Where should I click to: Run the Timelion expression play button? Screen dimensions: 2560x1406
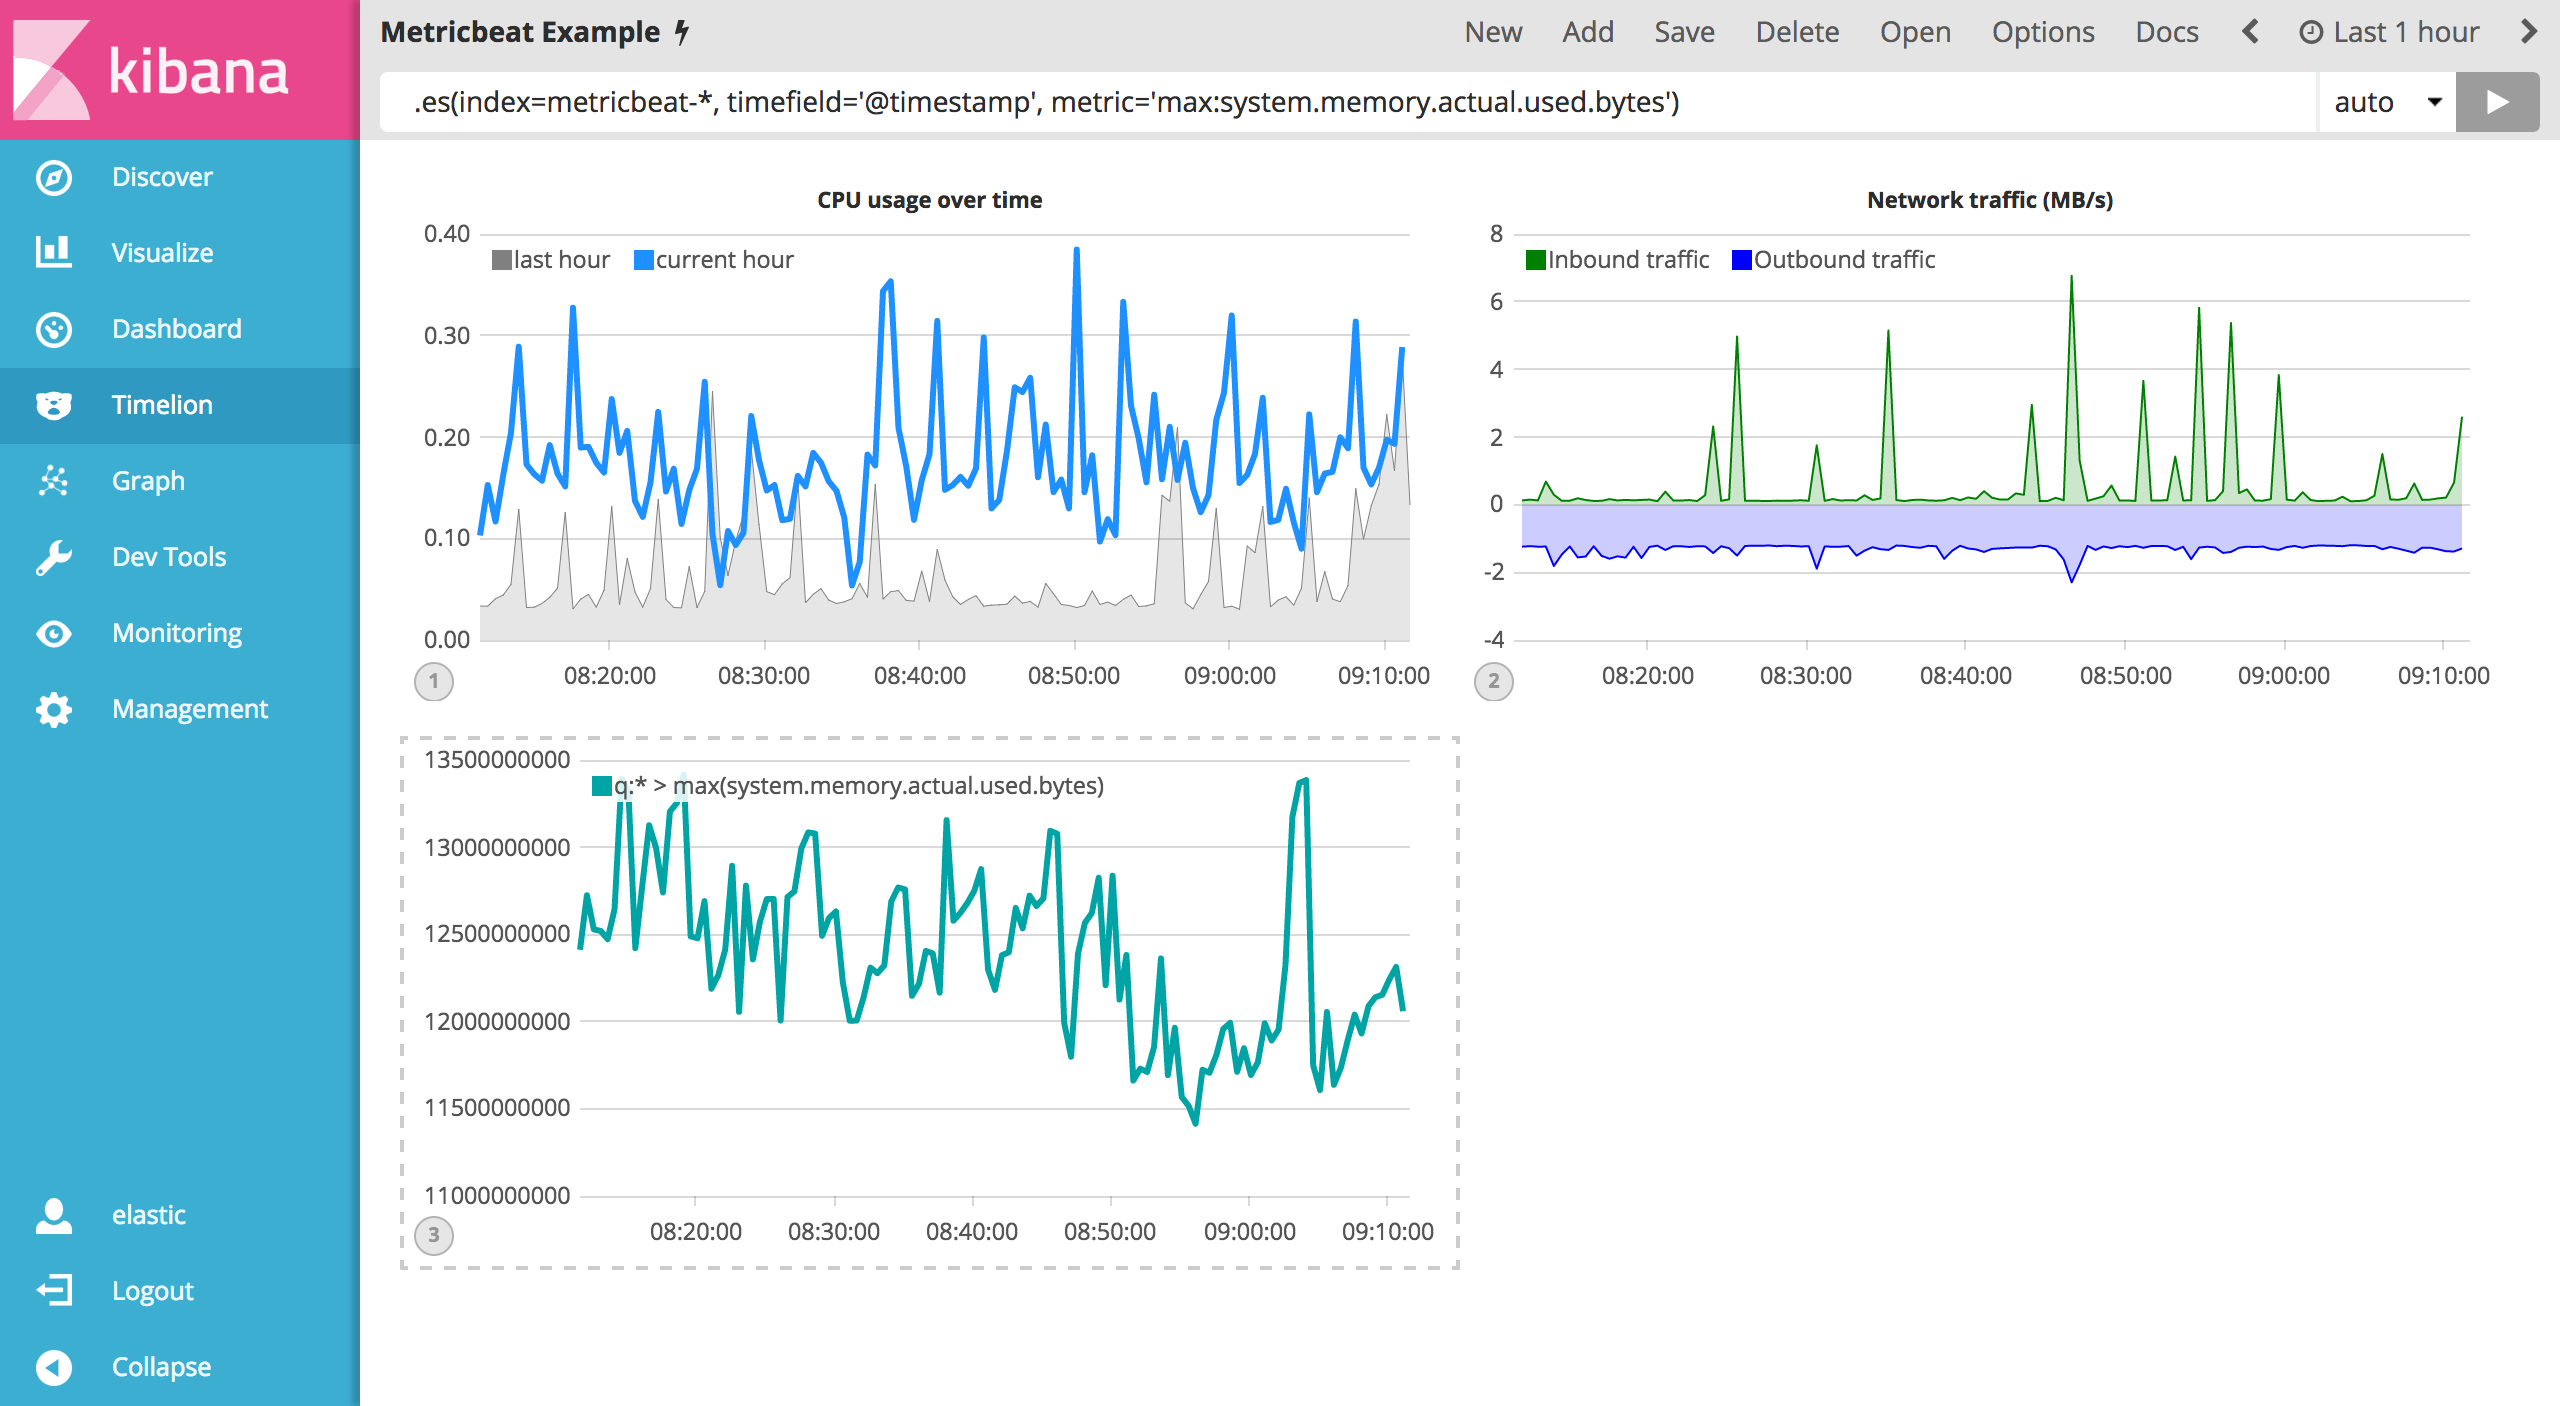point(2496,102)
